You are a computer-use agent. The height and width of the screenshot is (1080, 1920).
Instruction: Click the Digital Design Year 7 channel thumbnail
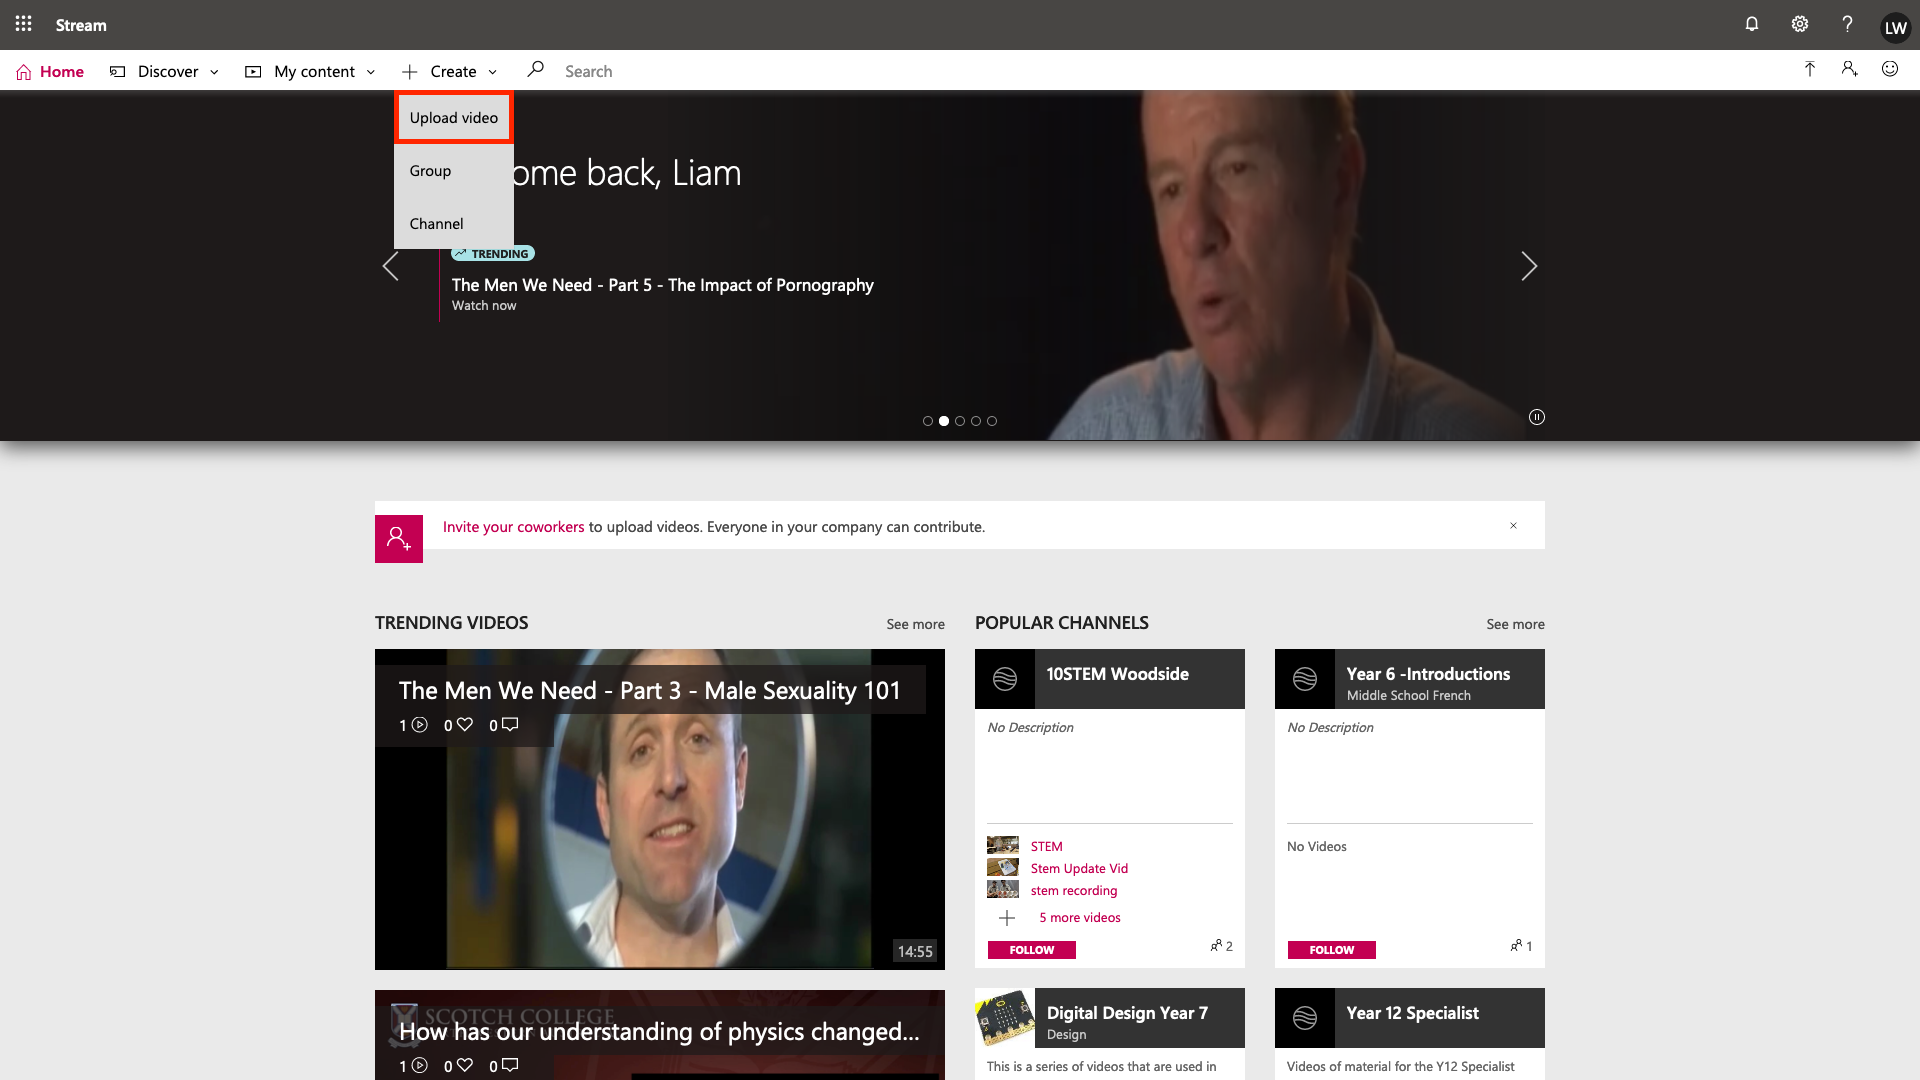coord(1005,1018)
